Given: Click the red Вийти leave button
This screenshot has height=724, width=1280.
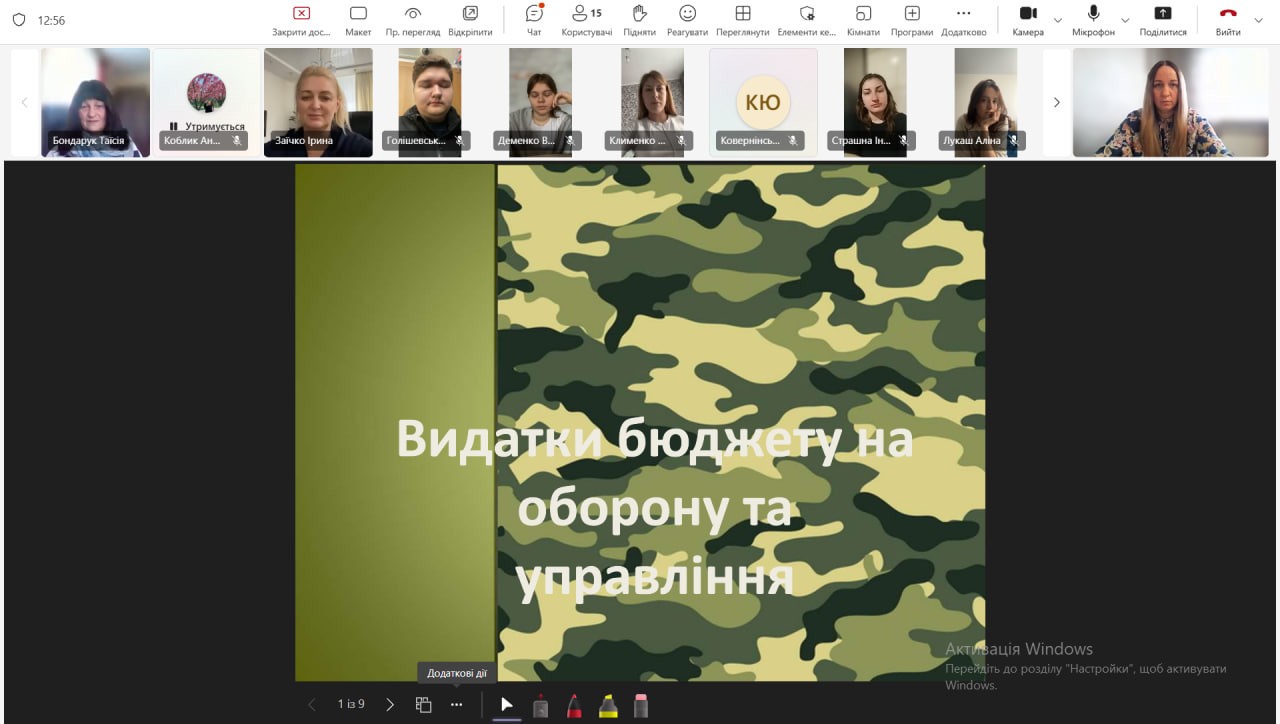Looking at the screenshot, I should [x=1228, y=20].
